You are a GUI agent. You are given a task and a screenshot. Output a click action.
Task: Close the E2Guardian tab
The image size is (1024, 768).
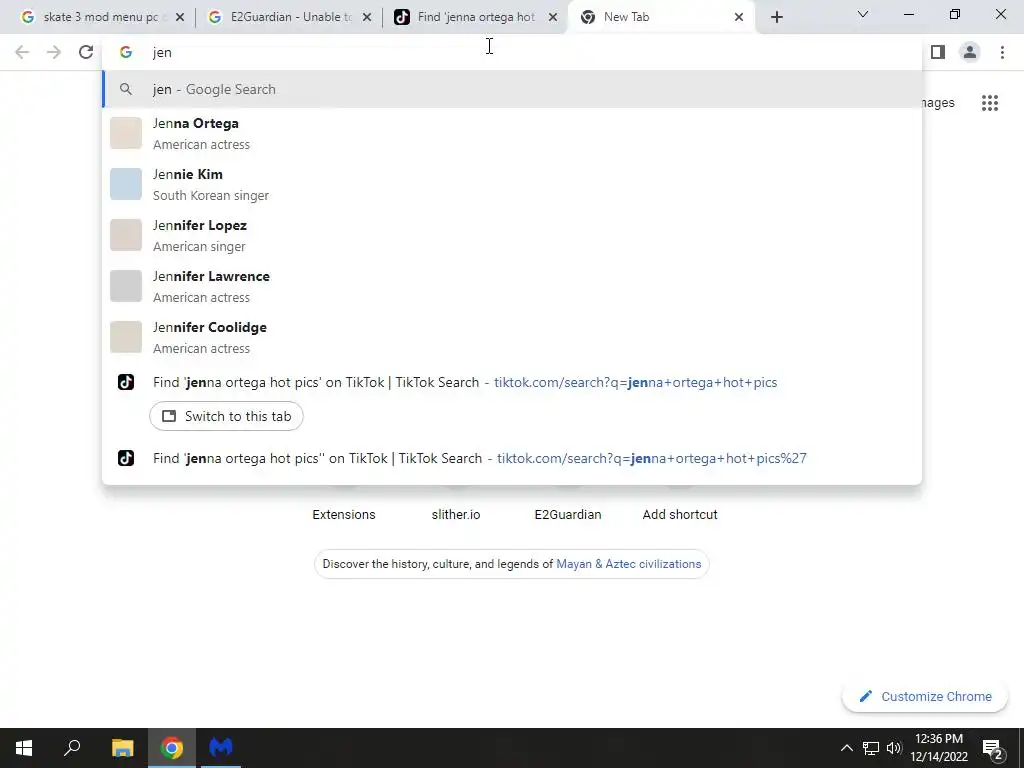tap(367, 17)
